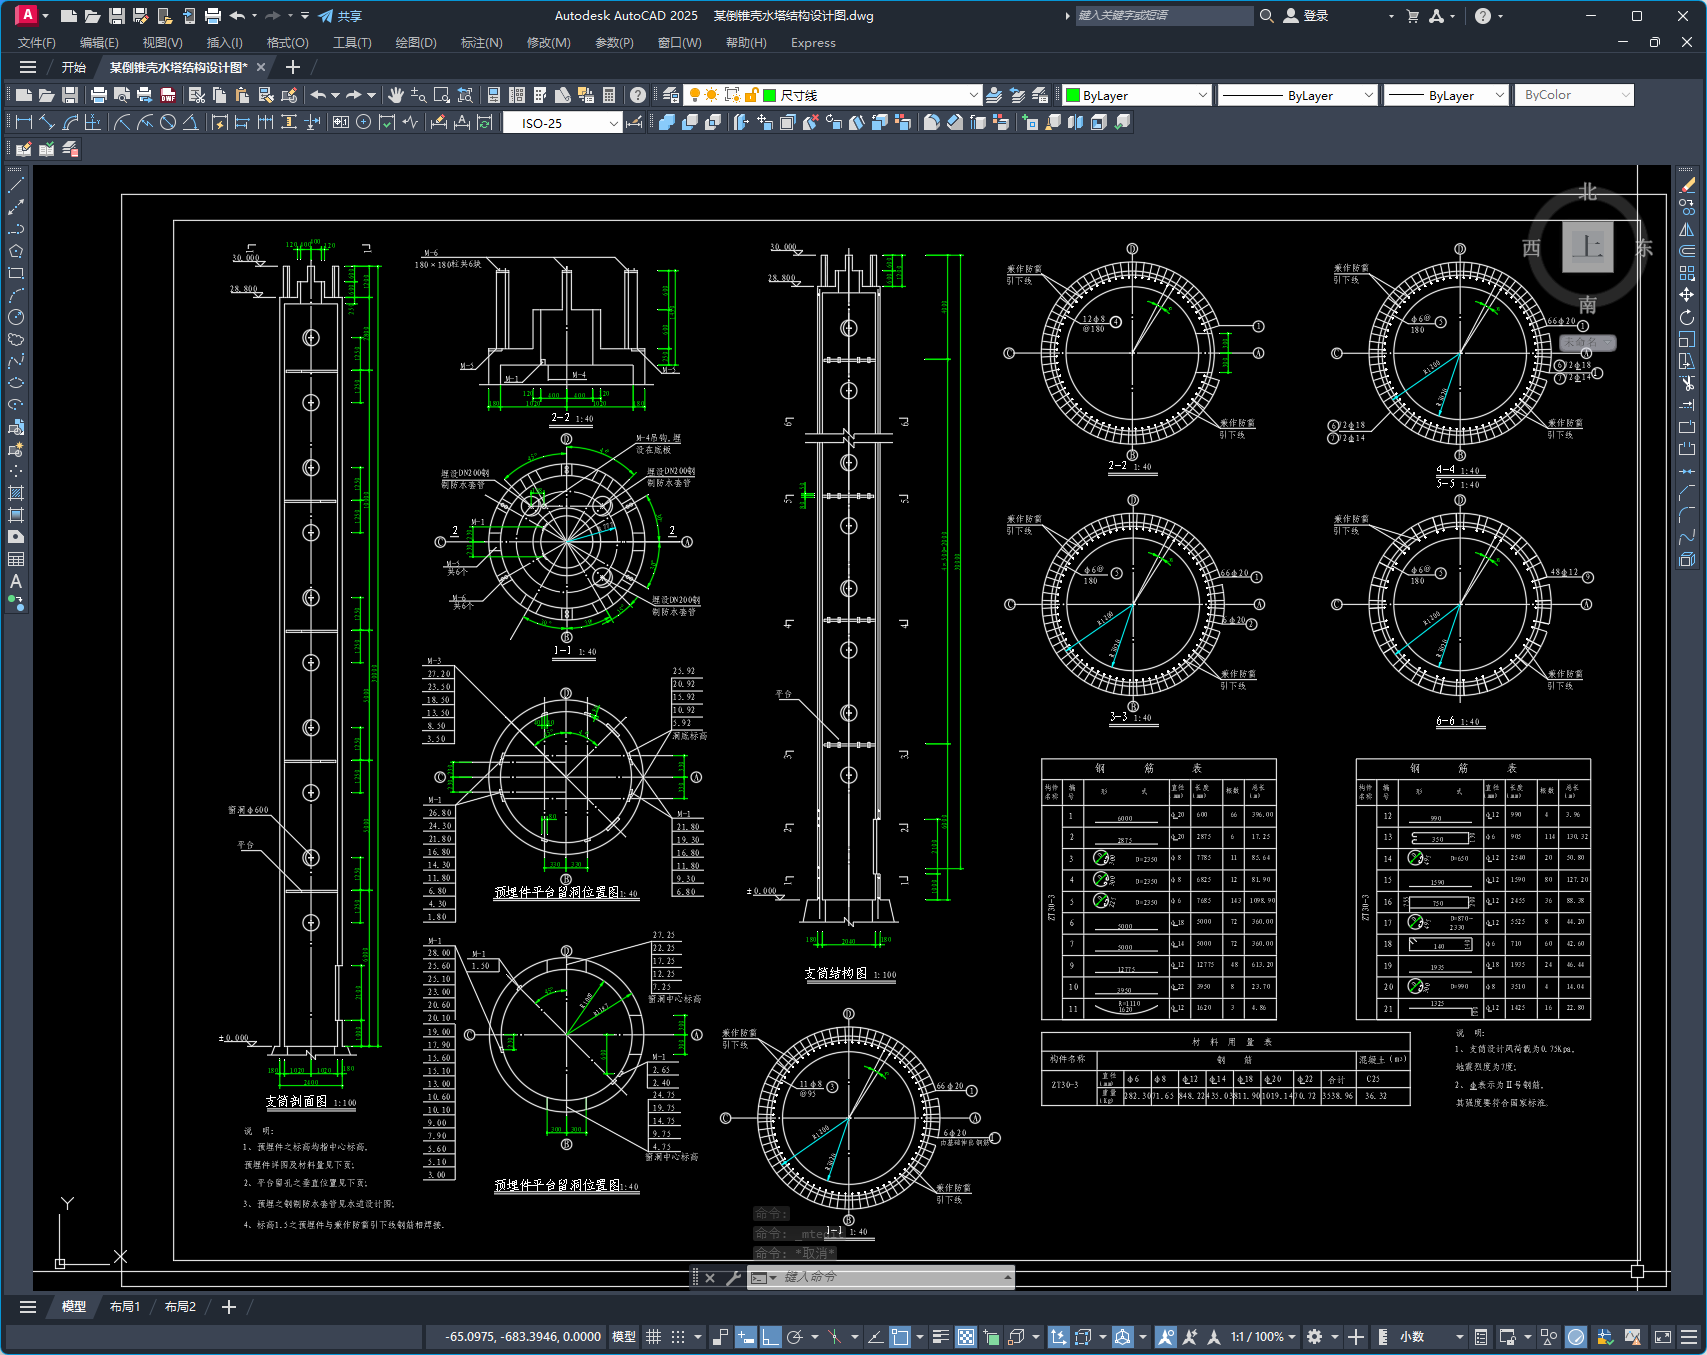Open the 视图(V) menu
1707x1355 pixels.
pyautogui.click(x=162, y=43)
